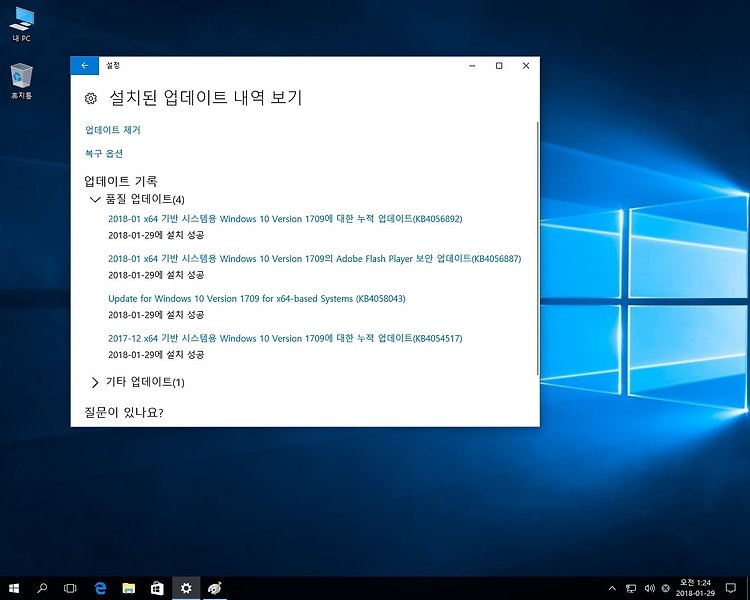Image resolution: width=750 pixels, height=600 pixels.
Task: Click install status under KB4056892
Action: [x=156, y=235]
